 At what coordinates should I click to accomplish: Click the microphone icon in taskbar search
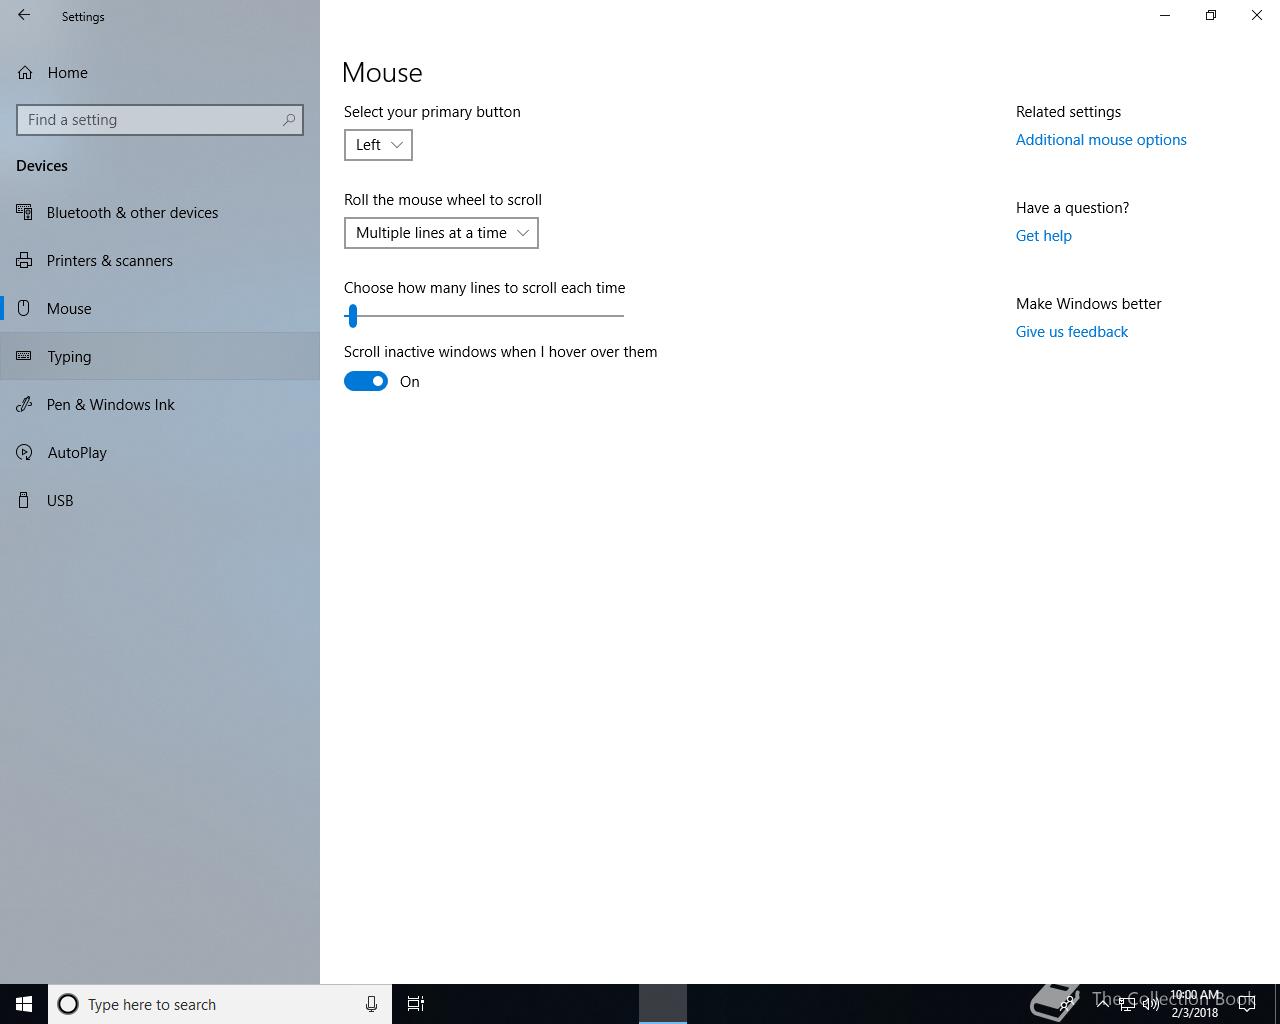point(371,1004)
